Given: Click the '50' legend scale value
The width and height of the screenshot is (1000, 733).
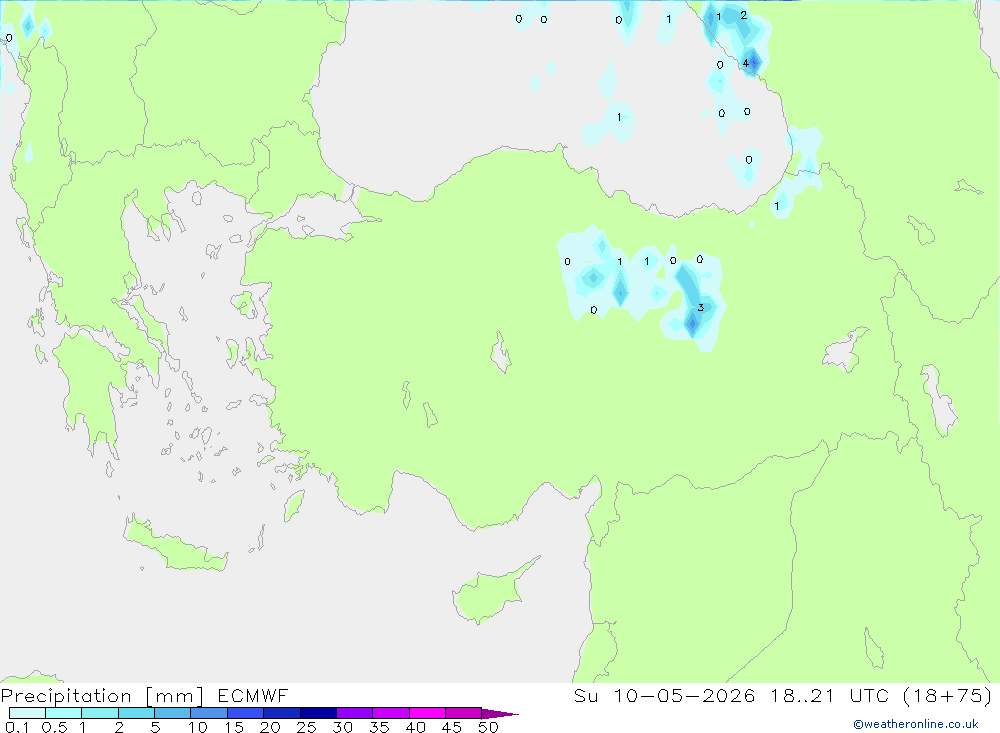Looking at the screenshot, I should pos(488,727).
